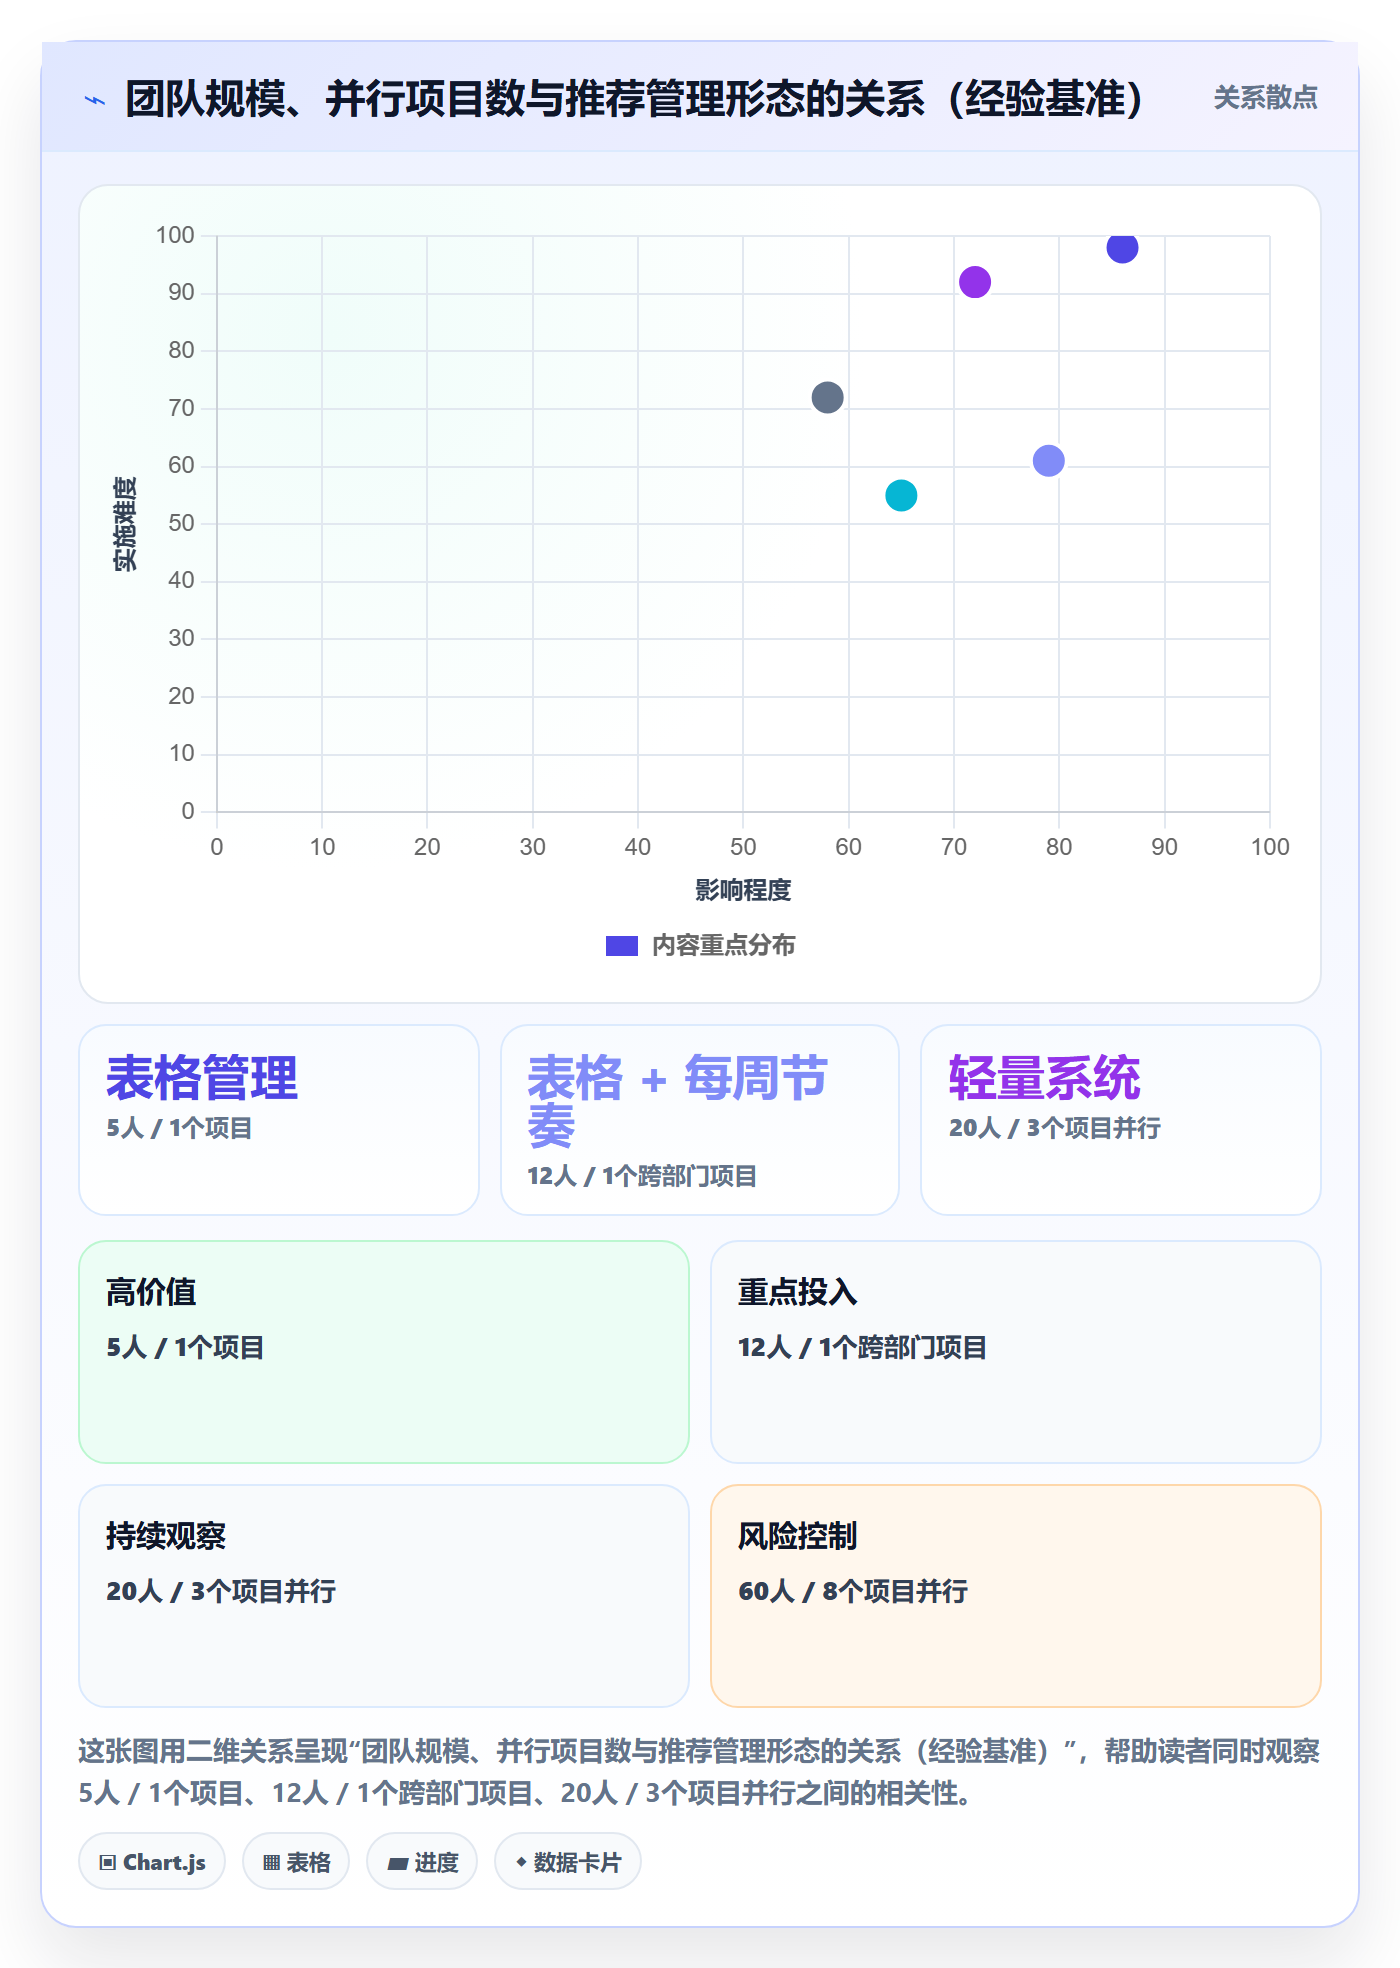
Task: Click the 影响程度 x-axis title
Action: pos(743,890)
